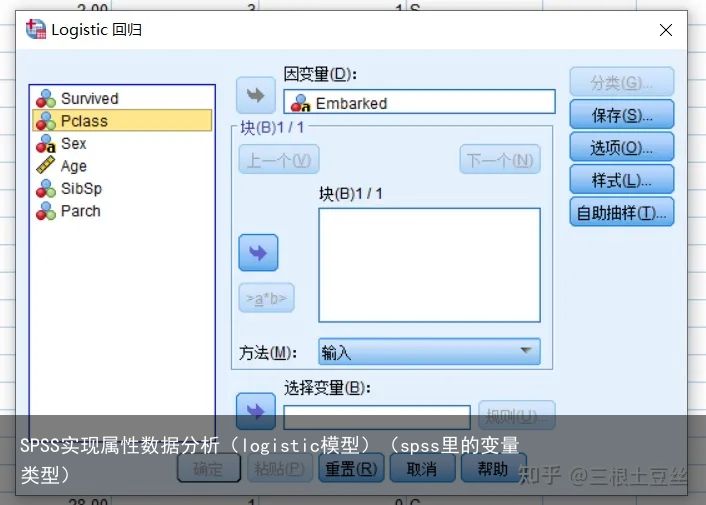Click the 分类(G) button
The image size is (706, 505).
tap(622, 82)
